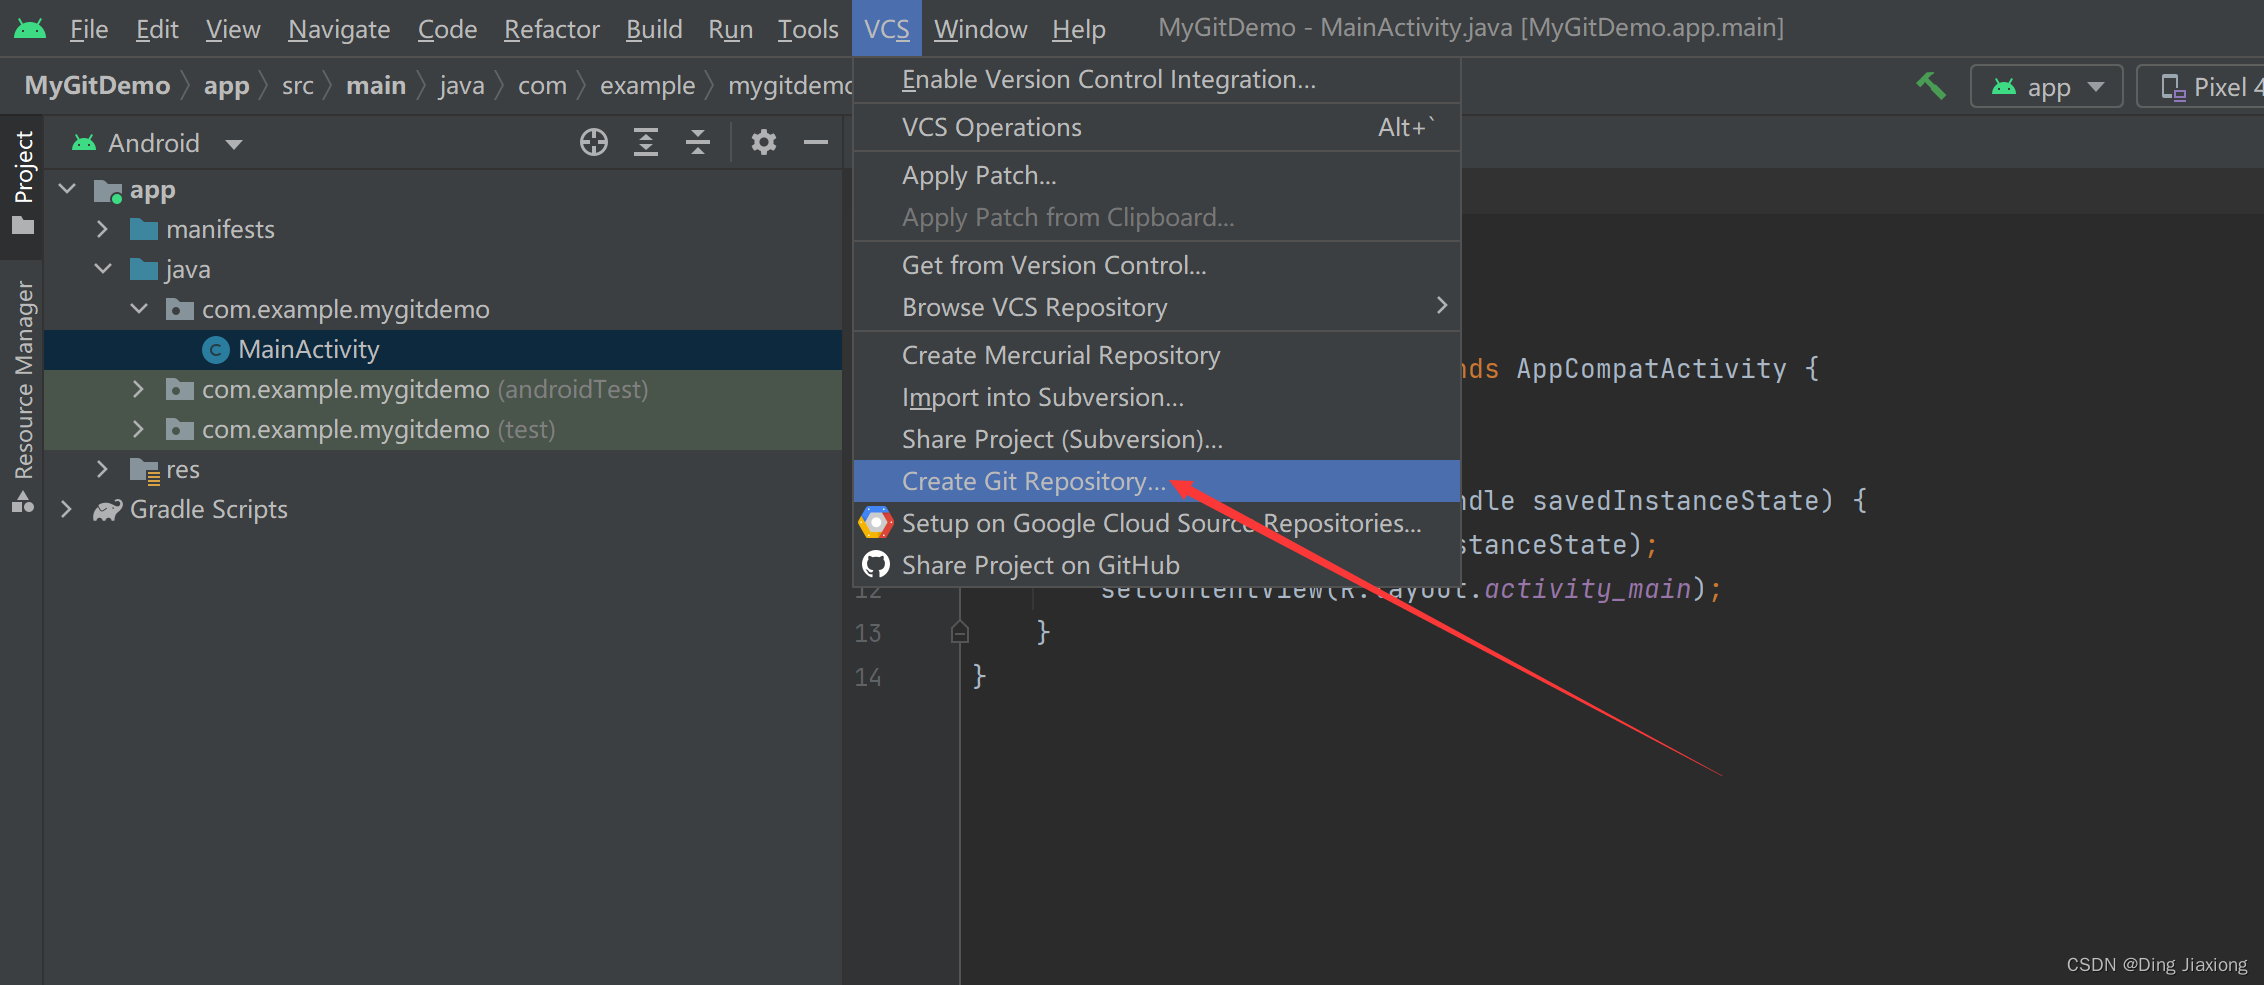
Task: Select VCS Operations menu entry
Action: (1157, 127)
